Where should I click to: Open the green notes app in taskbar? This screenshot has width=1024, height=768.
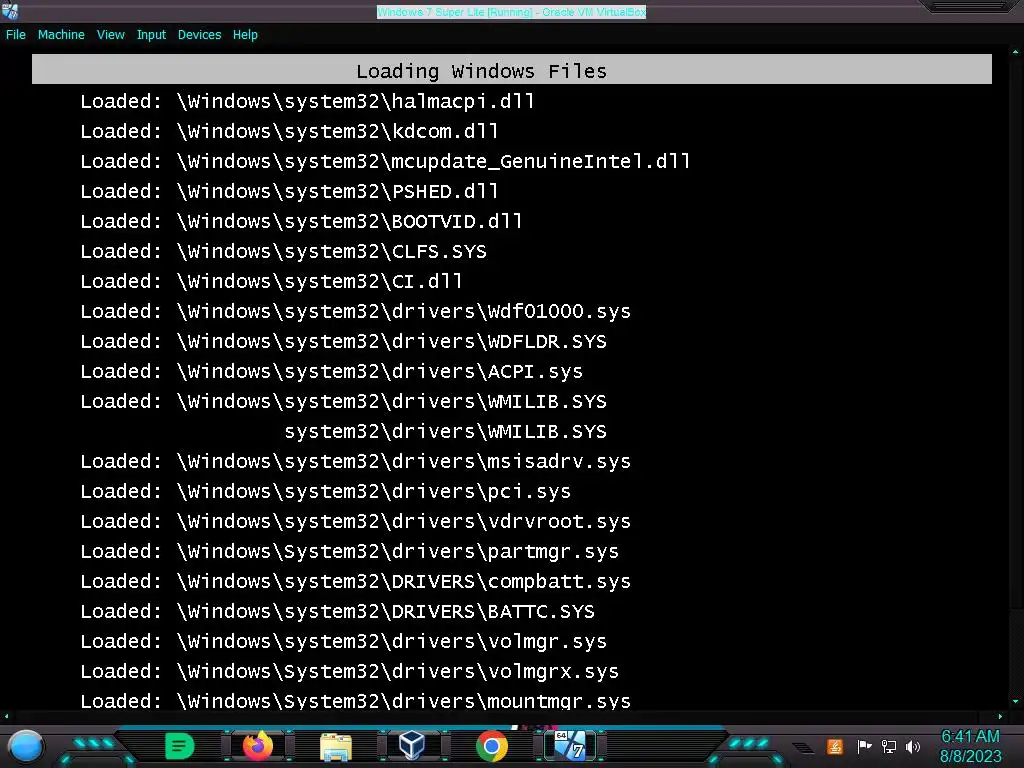(180, 746)
